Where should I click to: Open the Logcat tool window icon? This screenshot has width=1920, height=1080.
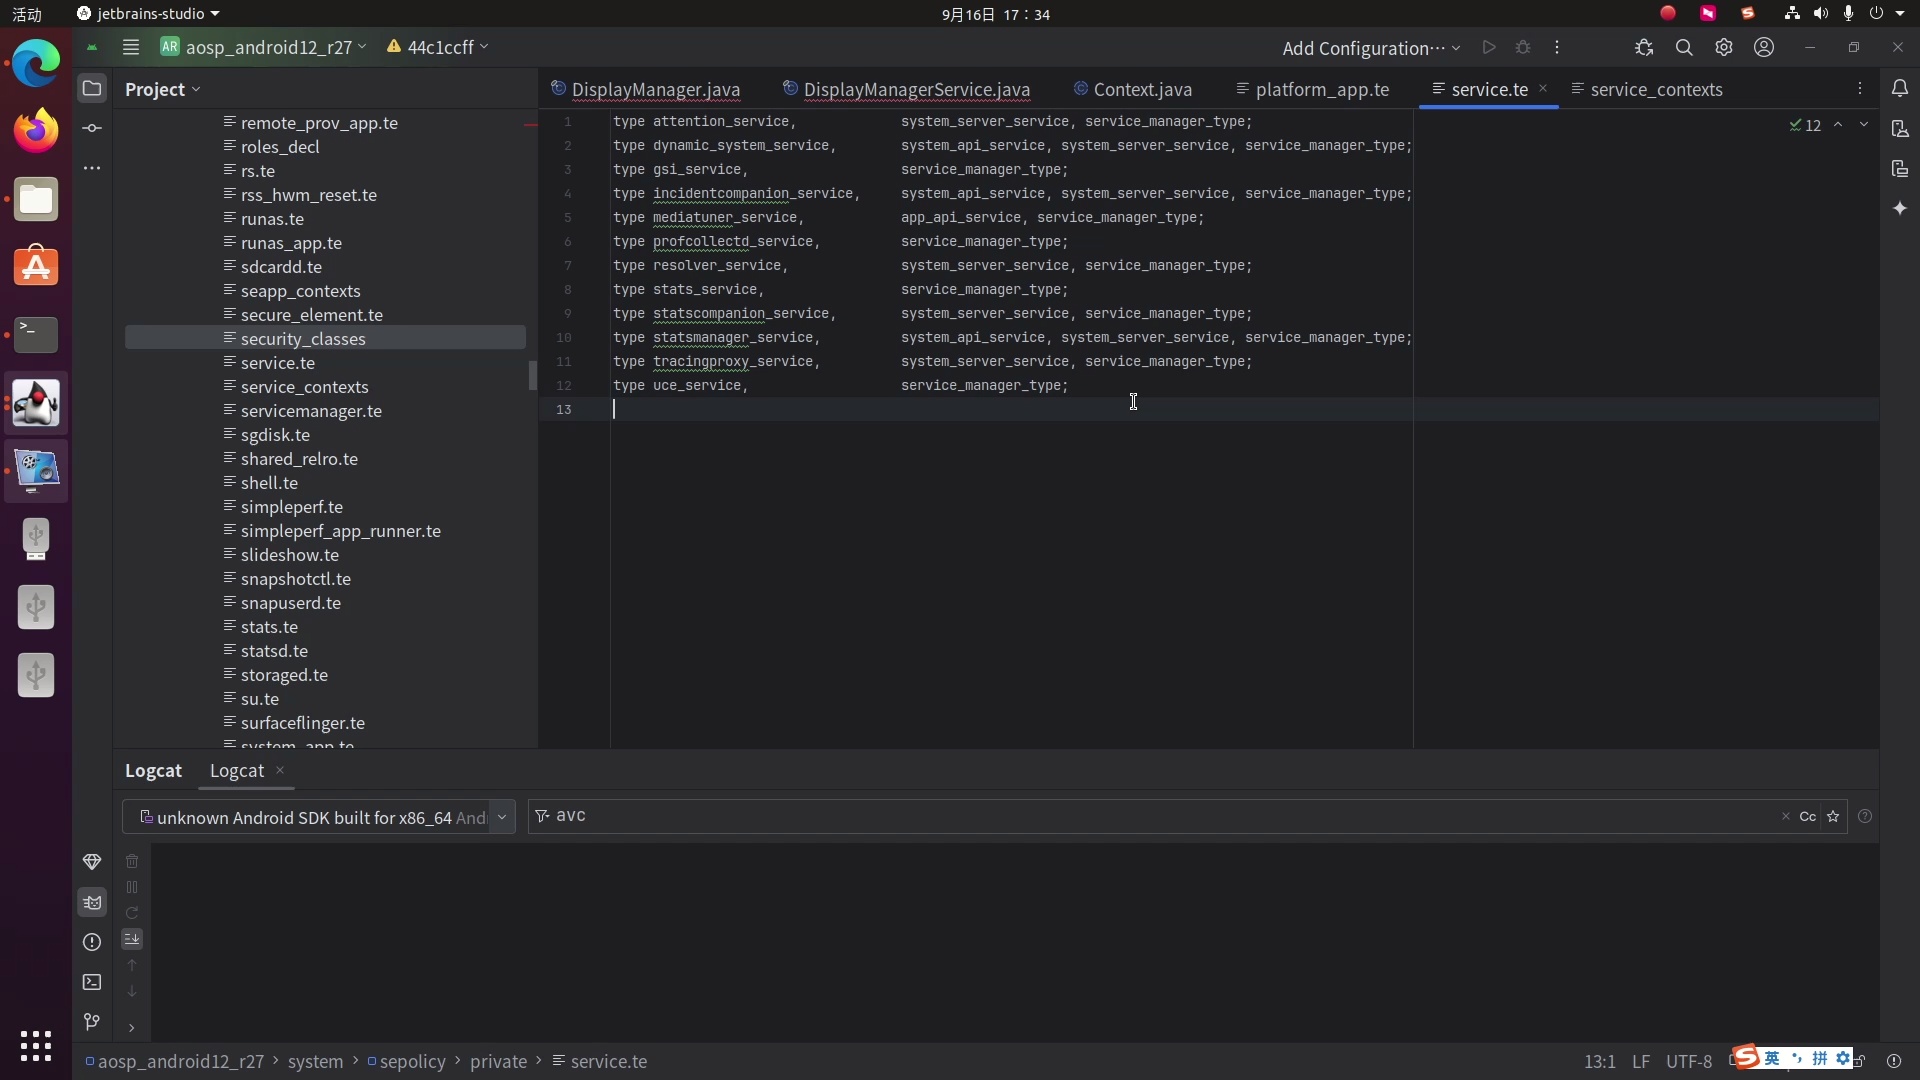pyautogui.click(x=92, y=902)
